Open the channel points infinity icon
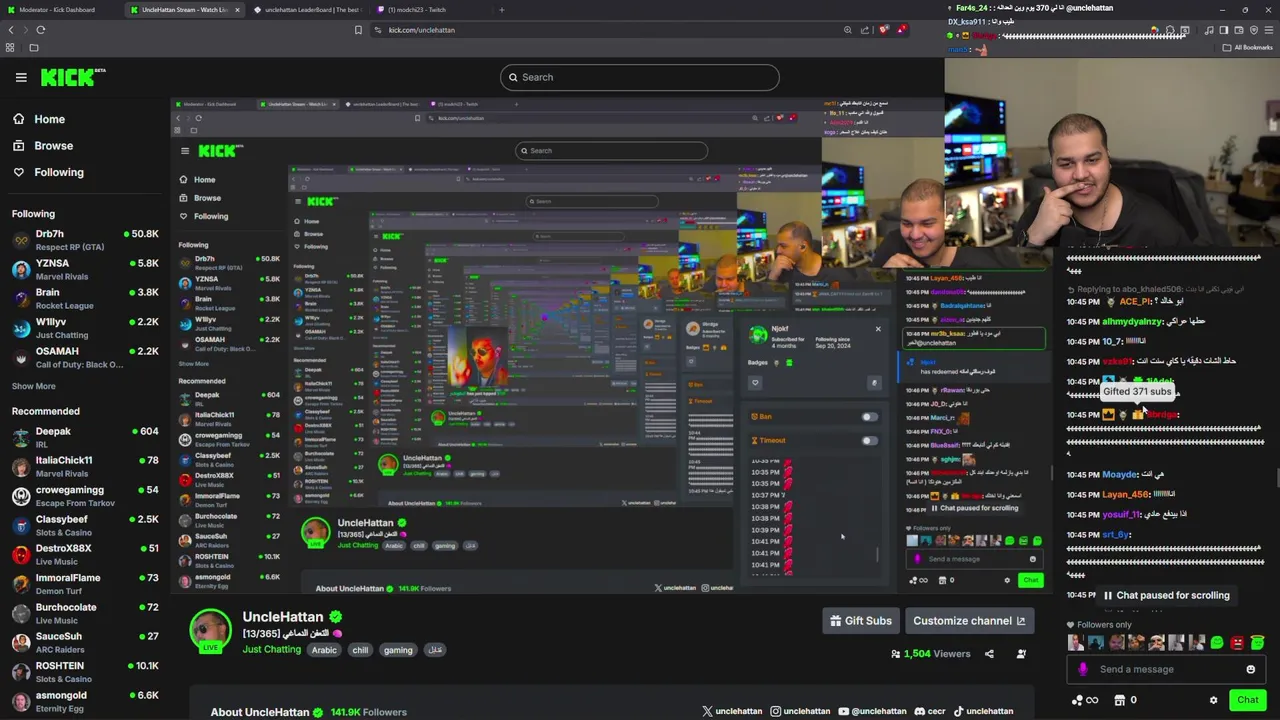The height and width of the screenshot is (720, 1280). pyautogui.click(x=1084, y=700)
